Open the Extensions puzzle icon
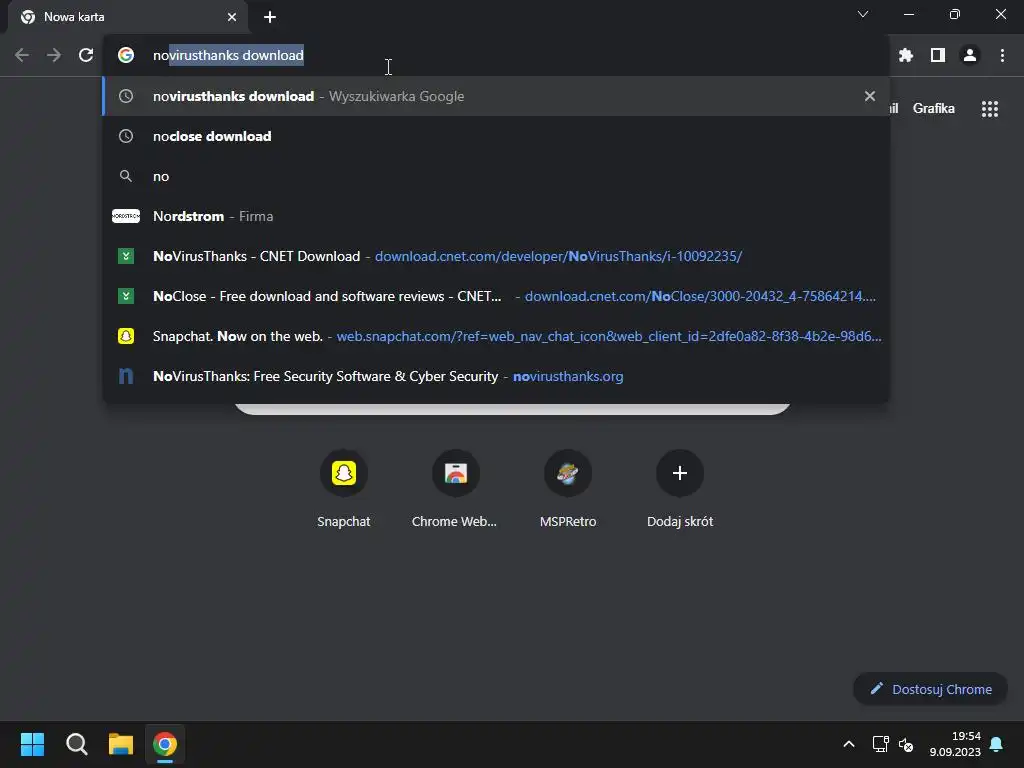1024x768 pixels. [905, 56]
